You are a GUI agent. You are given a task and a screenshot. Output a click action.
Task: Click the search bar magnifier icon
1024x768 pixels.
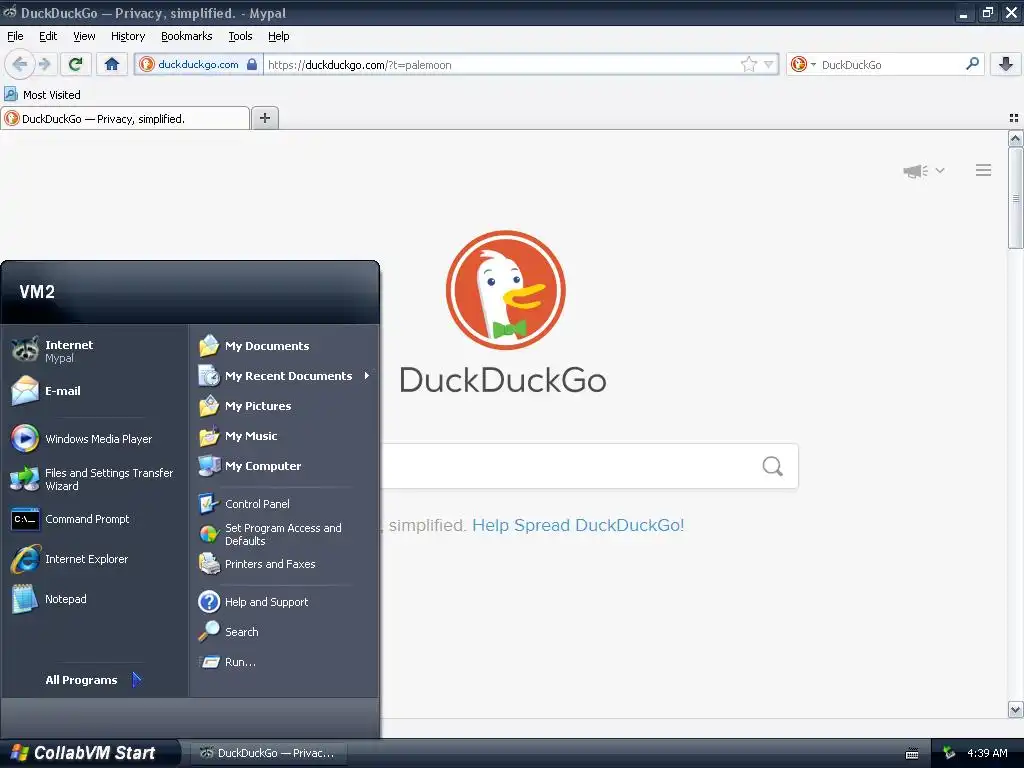pyautogui.click(x=972, y=64)
